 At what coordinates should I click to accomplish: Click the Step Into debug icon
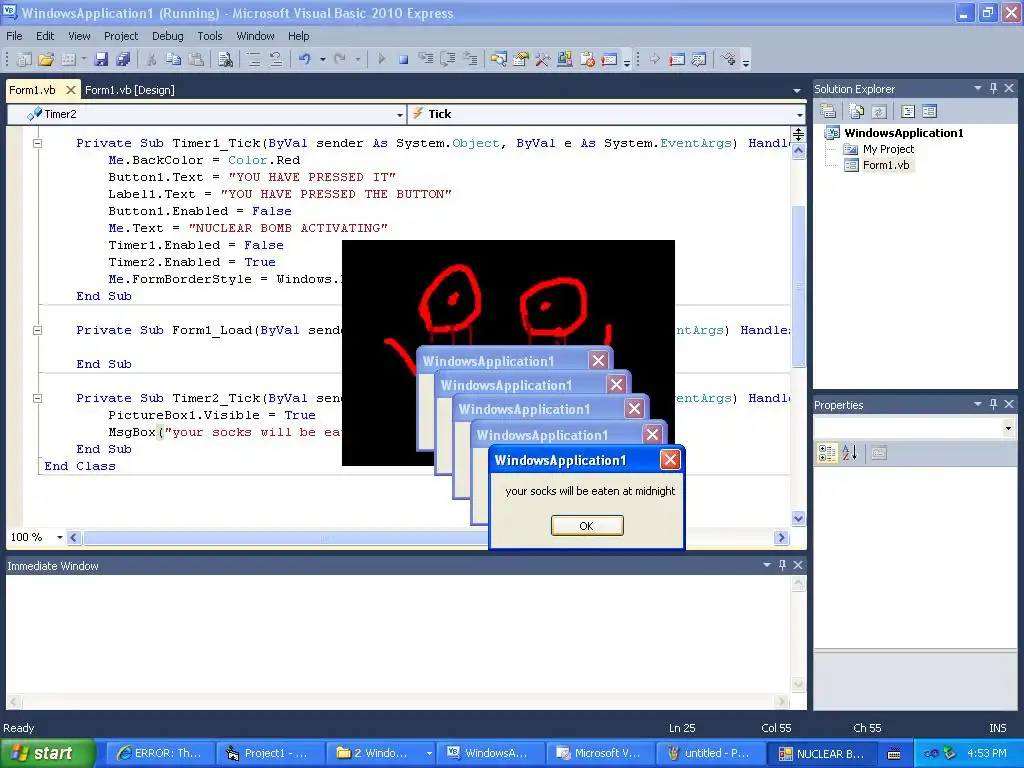(x=426, y=59)
